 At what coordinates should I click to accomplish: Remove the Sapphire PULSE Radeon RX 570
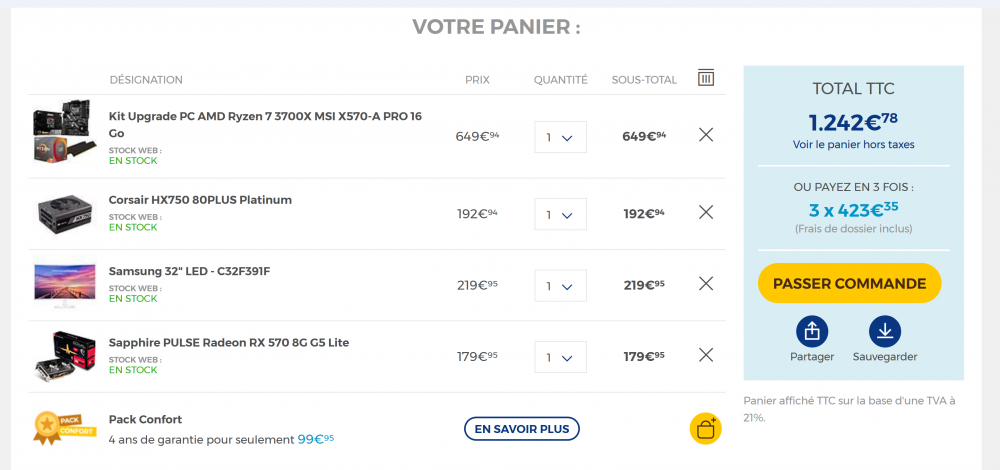click(706, 355)
